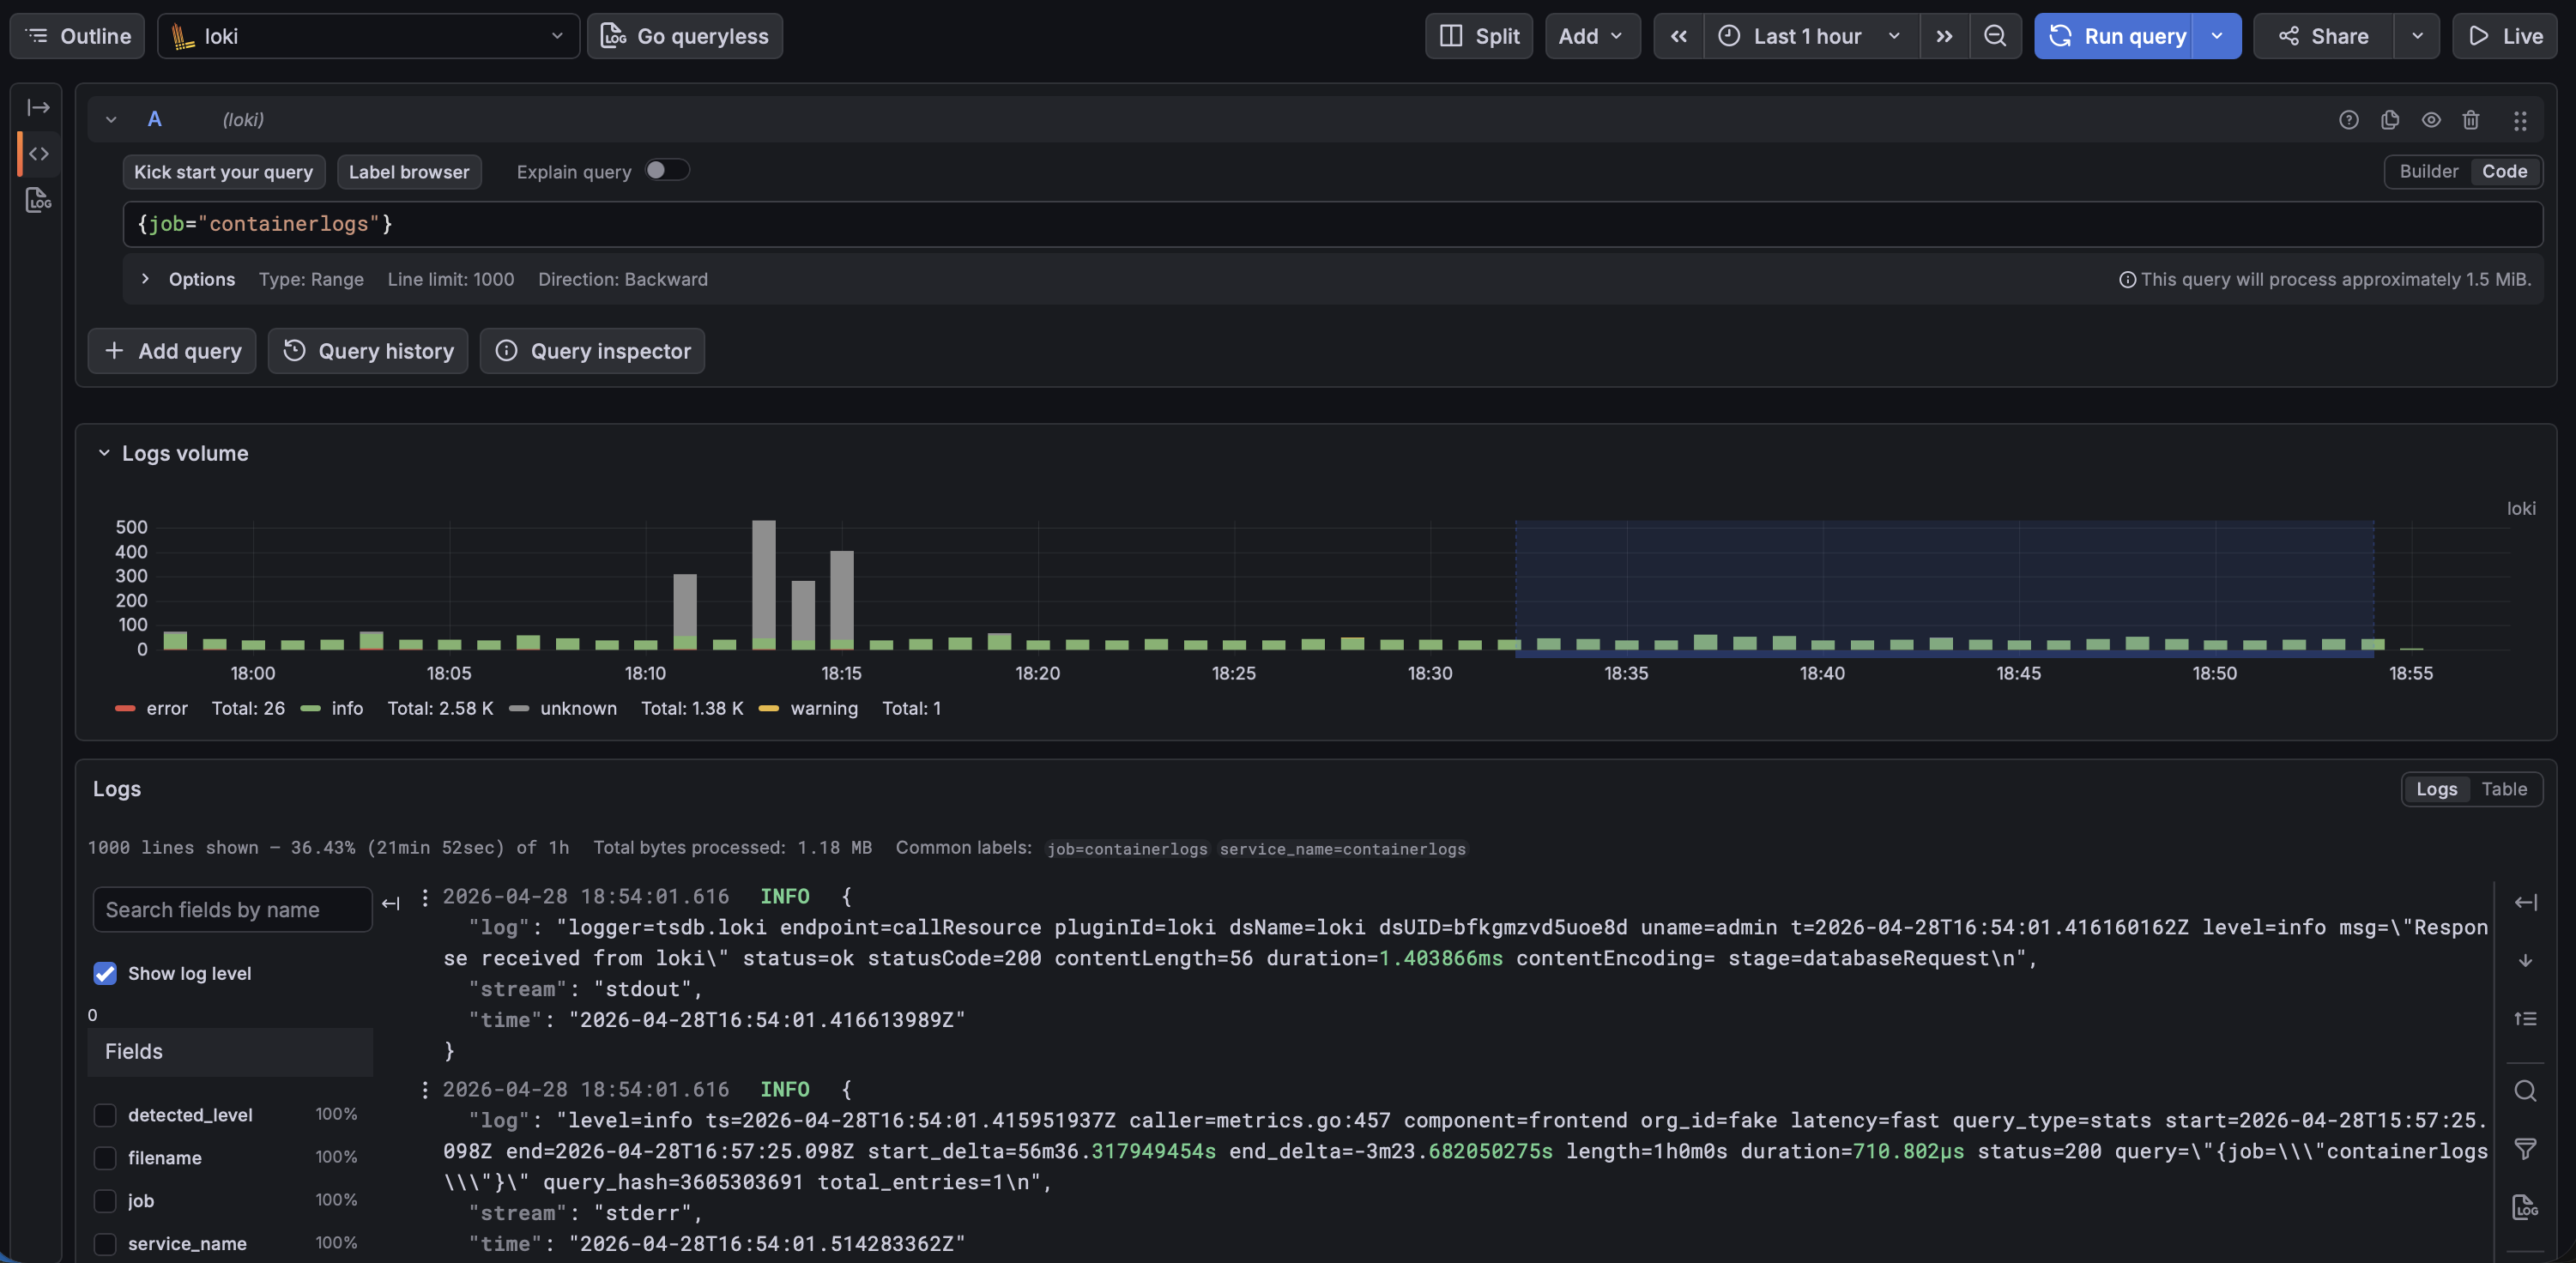
Task: Start Live log streaming
Action: (2504, 36)
